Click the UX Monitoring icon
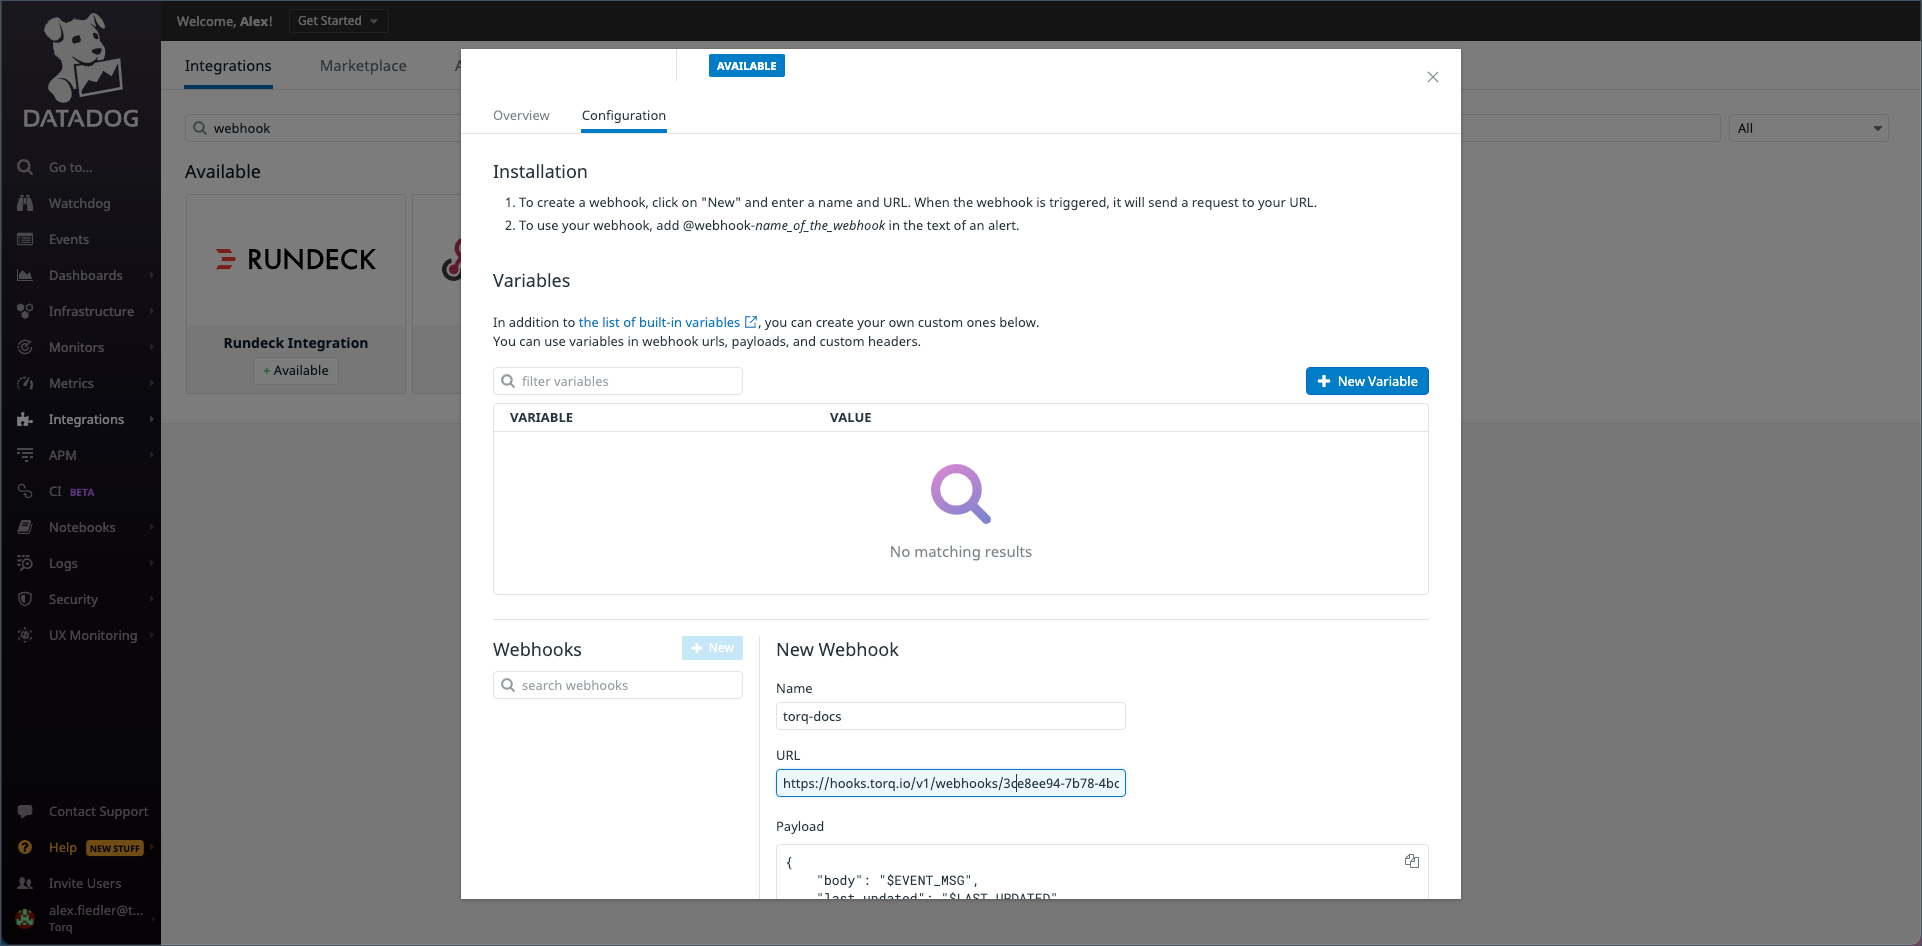Screen dimensions: 1922x946 coord(25,635)
